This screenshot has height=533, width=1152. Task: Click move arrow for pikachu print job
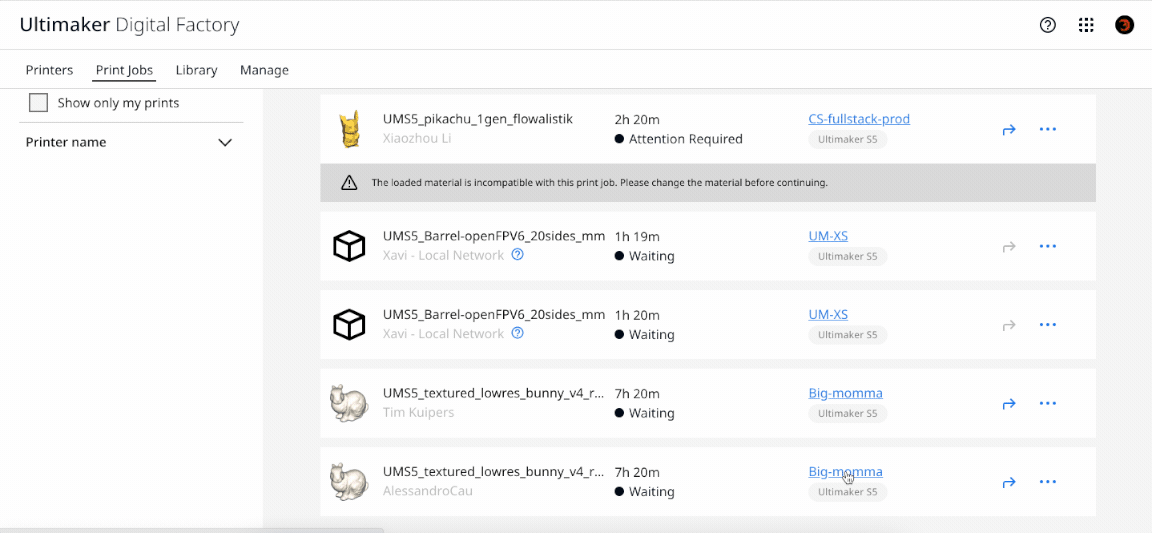[x=1009, y=129]
